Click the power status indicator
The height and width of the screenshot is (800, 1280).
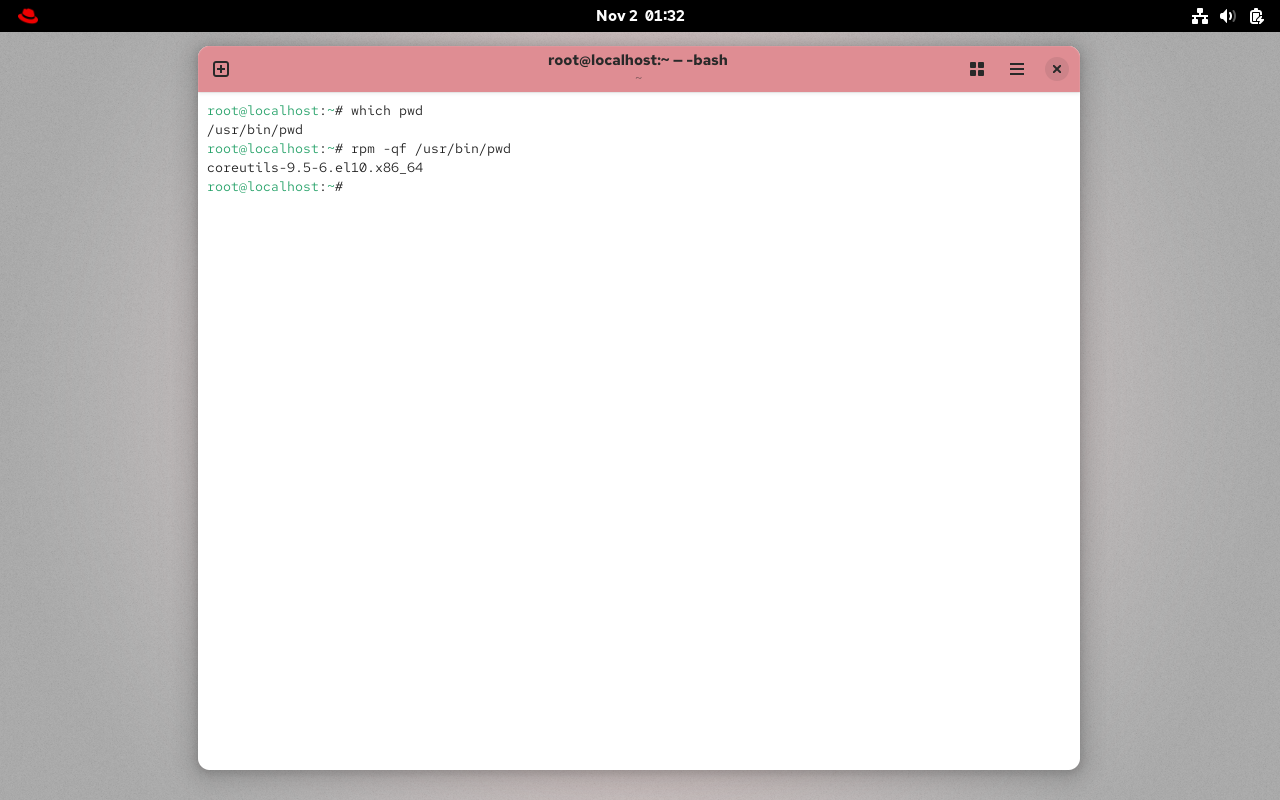1256,16
